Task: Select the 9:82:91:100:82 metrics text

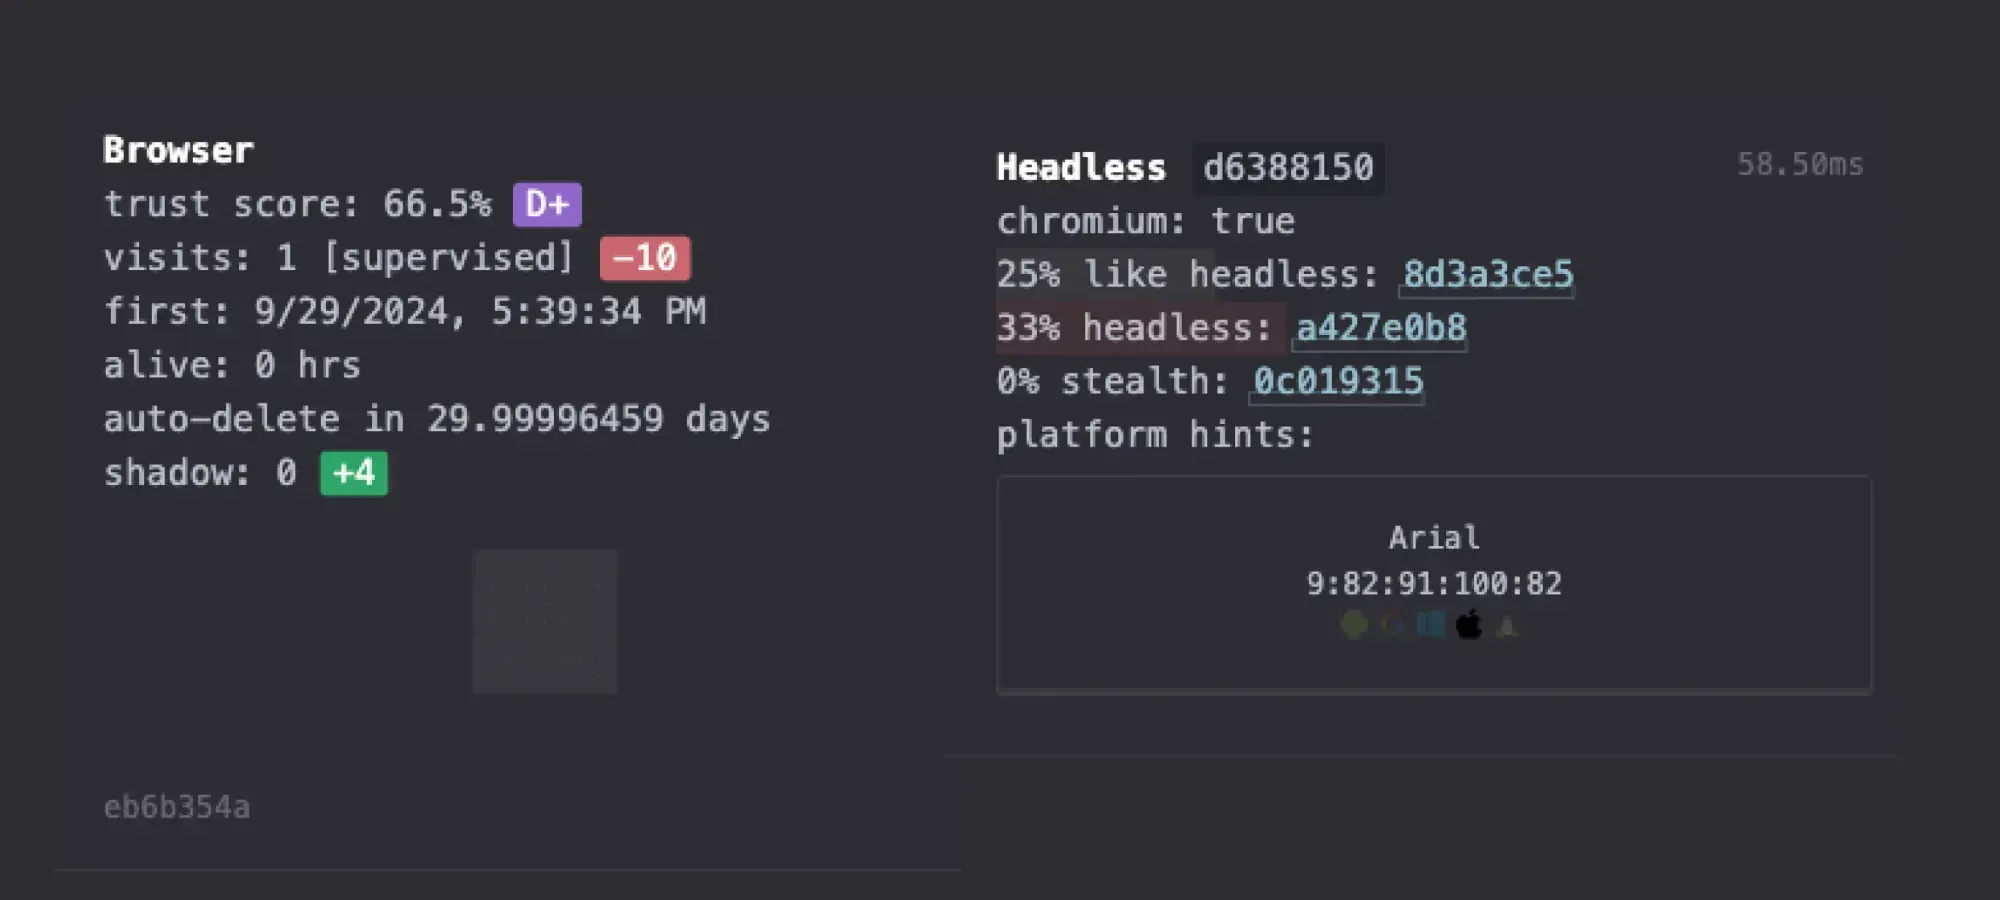Action: coord(1436,583)
